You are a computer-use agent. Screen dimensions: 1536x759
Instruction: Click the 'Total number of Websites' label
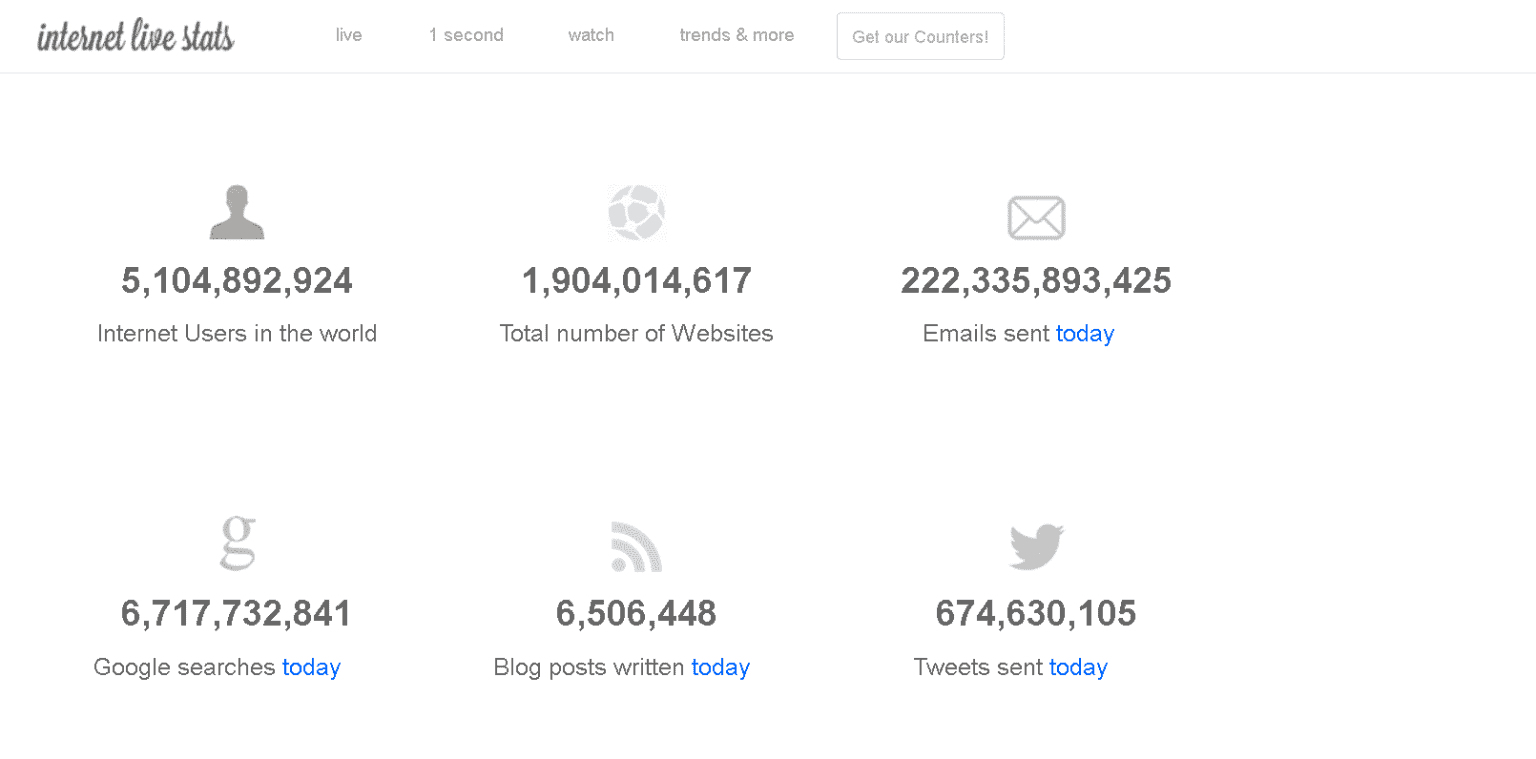click(x=636, y=333)
